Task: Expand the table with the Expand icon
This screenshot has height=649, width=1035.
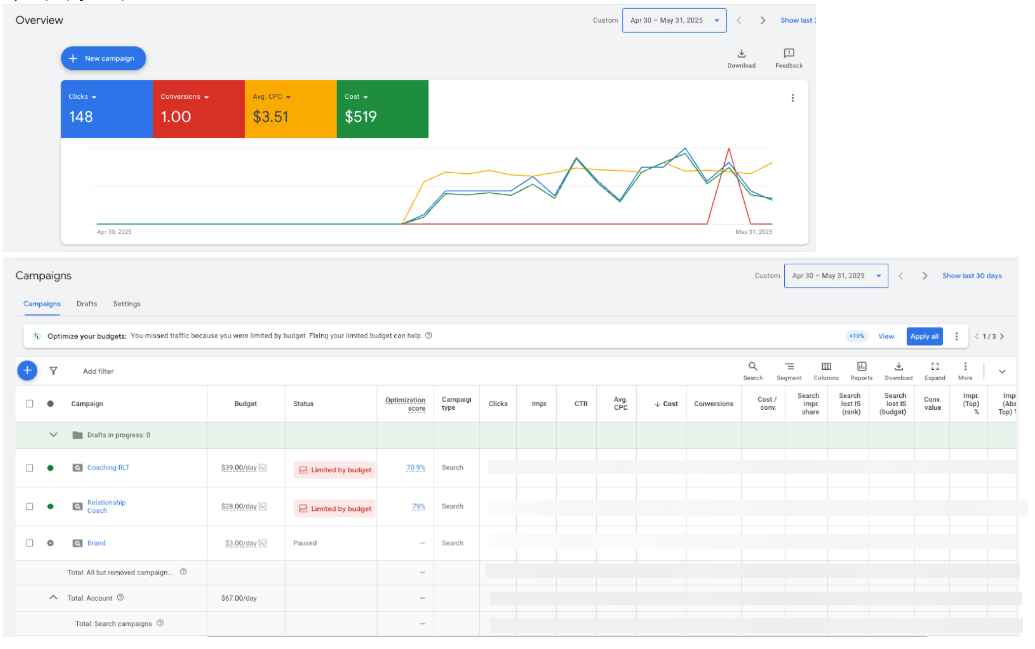Action: click(935, 367)
